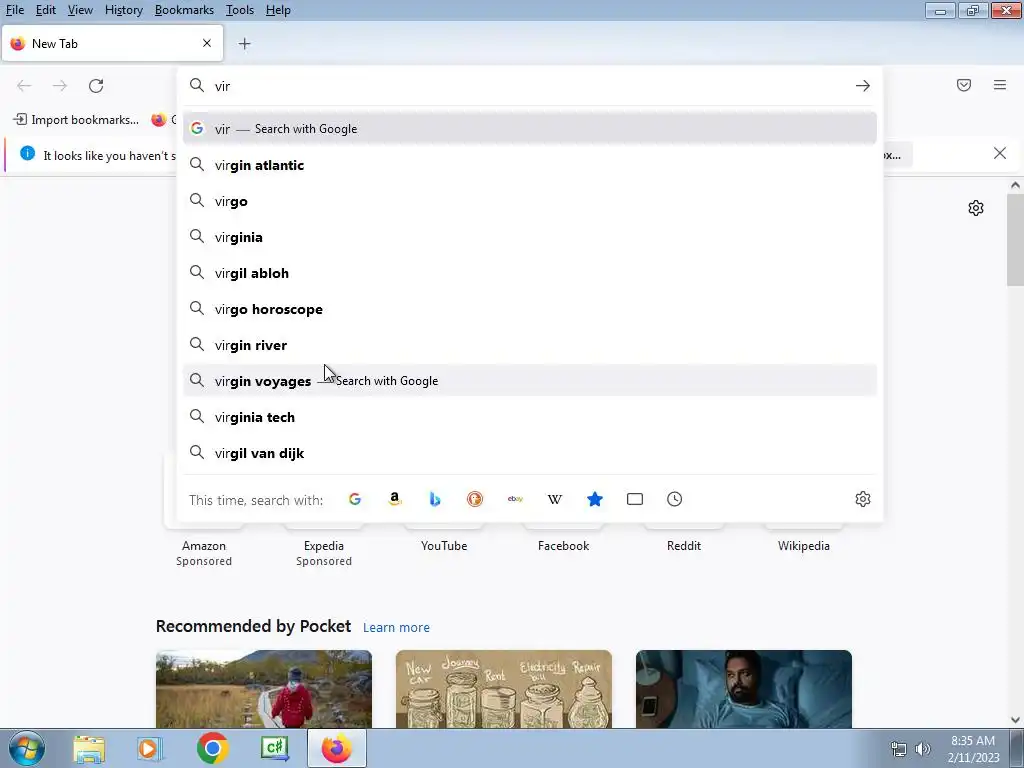The width and height of the screenshot is (1024, 768).
Task: Open the Pocket story with hiker photo
Action: click(x=264, y=689)
